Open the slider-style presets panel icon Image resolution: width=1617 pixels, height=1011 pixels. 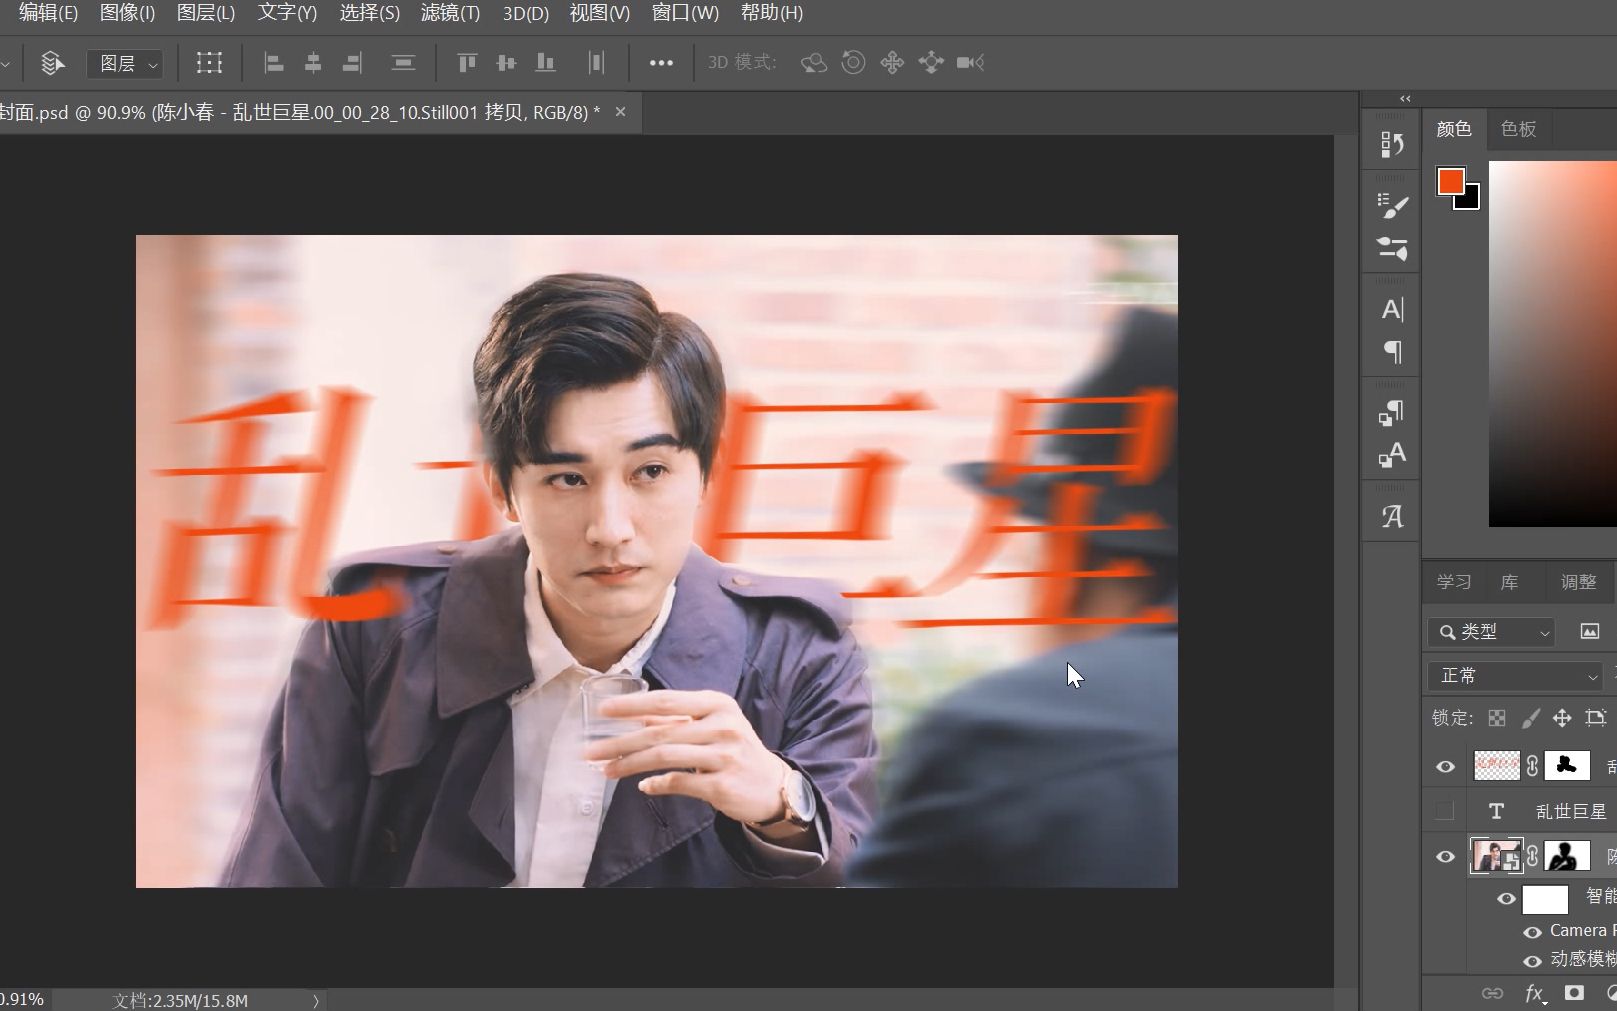[x=1392, y=248]
